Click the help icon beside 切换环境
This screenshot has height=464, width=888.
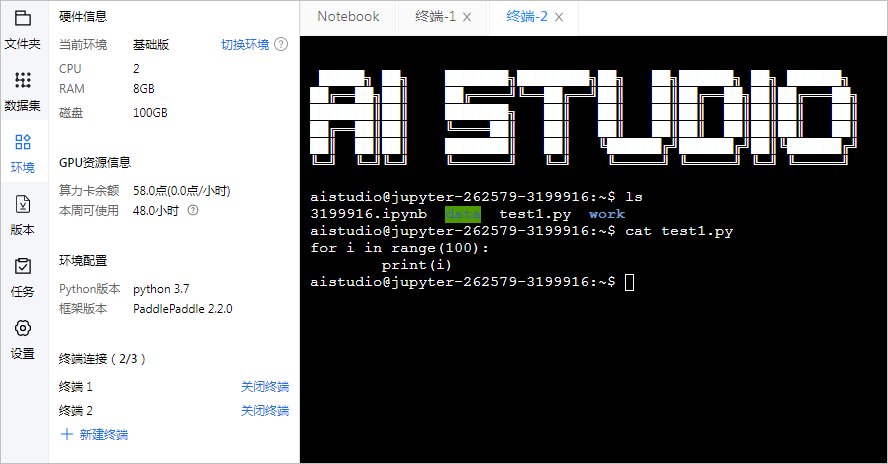point(281,44)
